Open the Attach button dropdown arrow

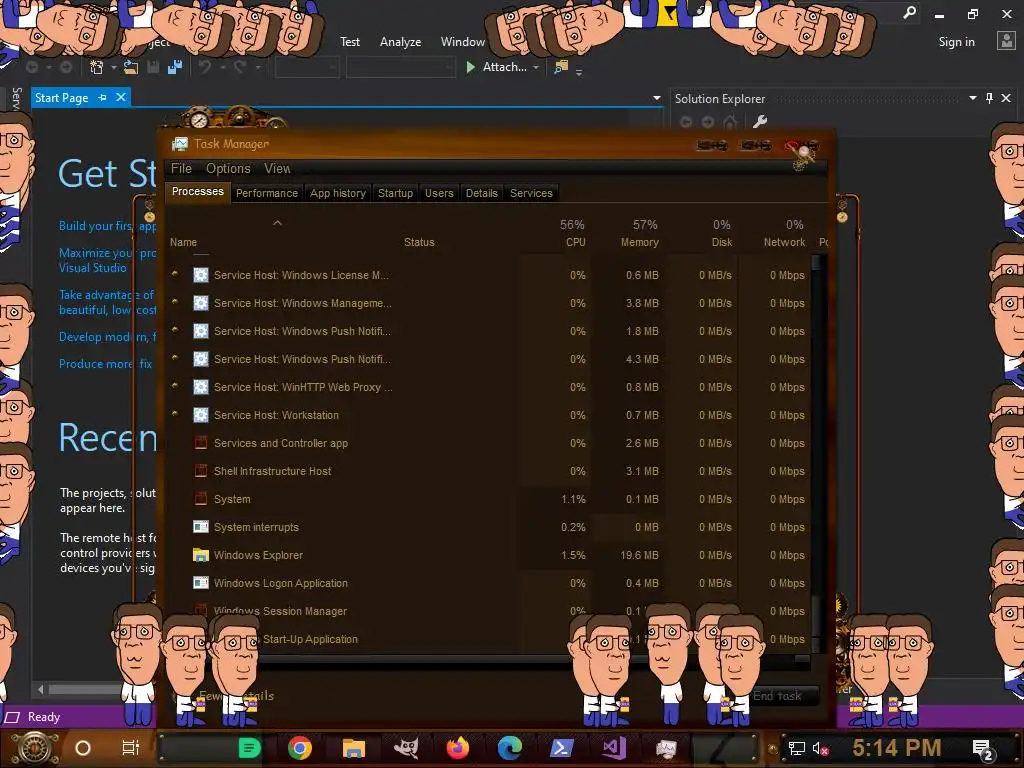(536, 67)
